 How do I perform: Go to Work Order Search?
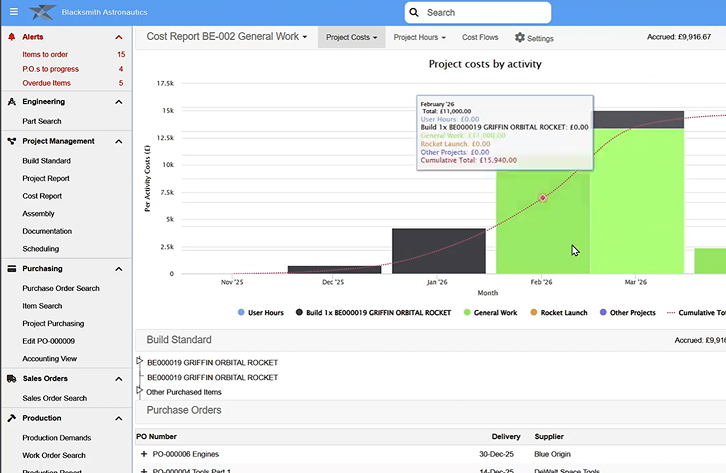click(54, 455)
